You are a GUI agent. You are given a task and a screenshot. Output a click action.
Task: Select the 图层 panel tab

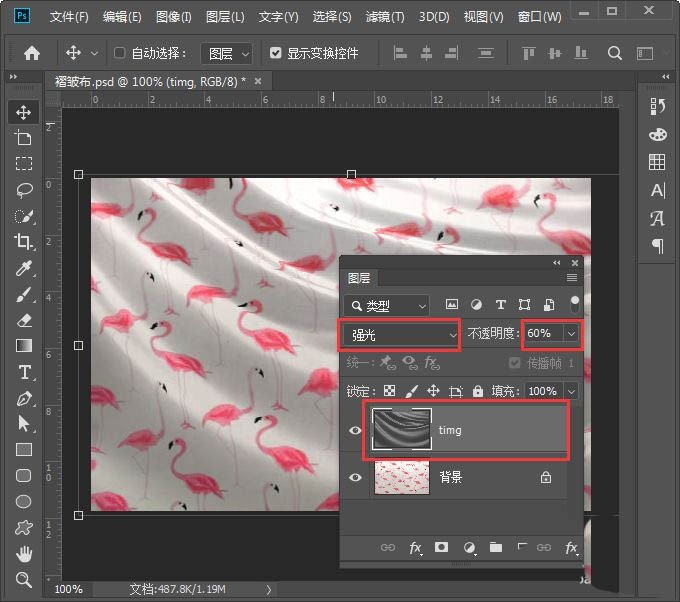[x=359, y=278]
